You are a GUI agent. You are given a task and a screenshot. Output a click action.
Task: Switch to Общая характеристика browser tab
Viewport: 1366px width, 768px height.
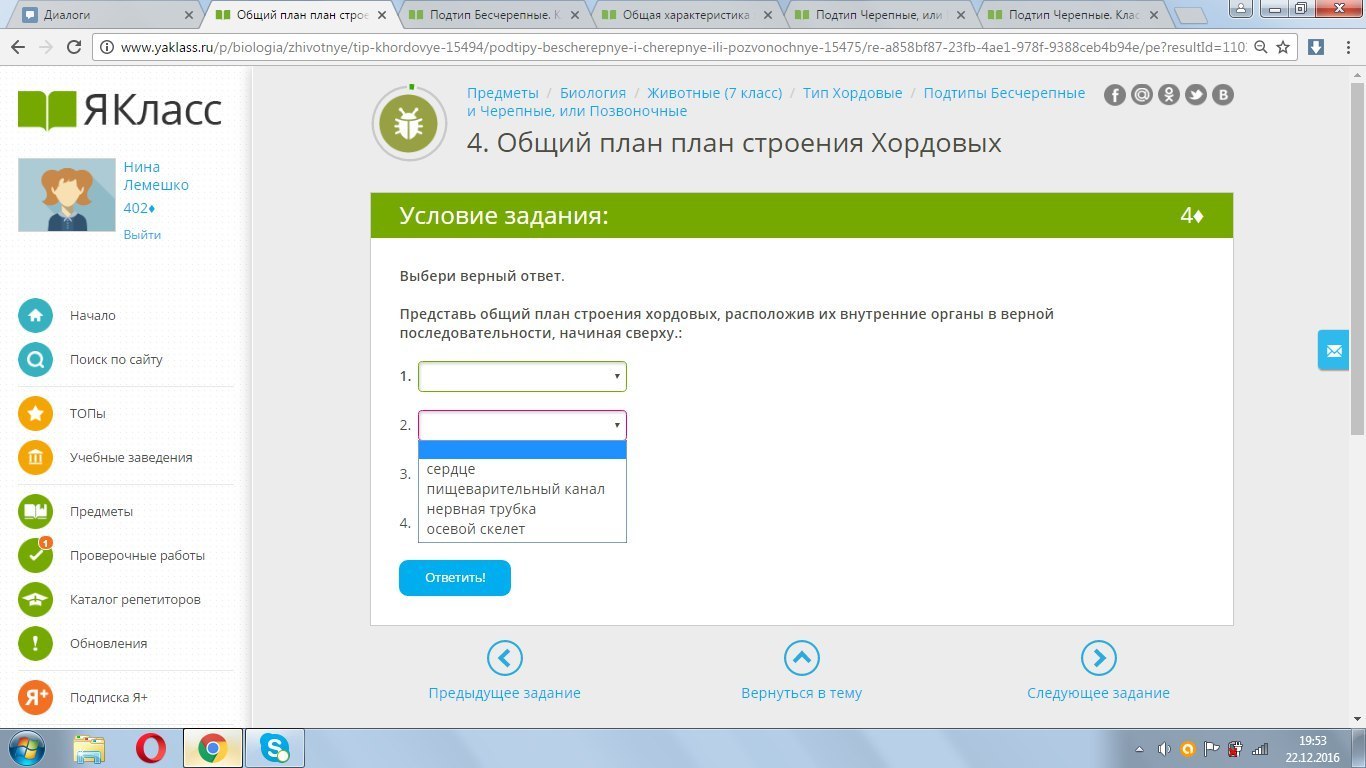click(x=685, y=15)
